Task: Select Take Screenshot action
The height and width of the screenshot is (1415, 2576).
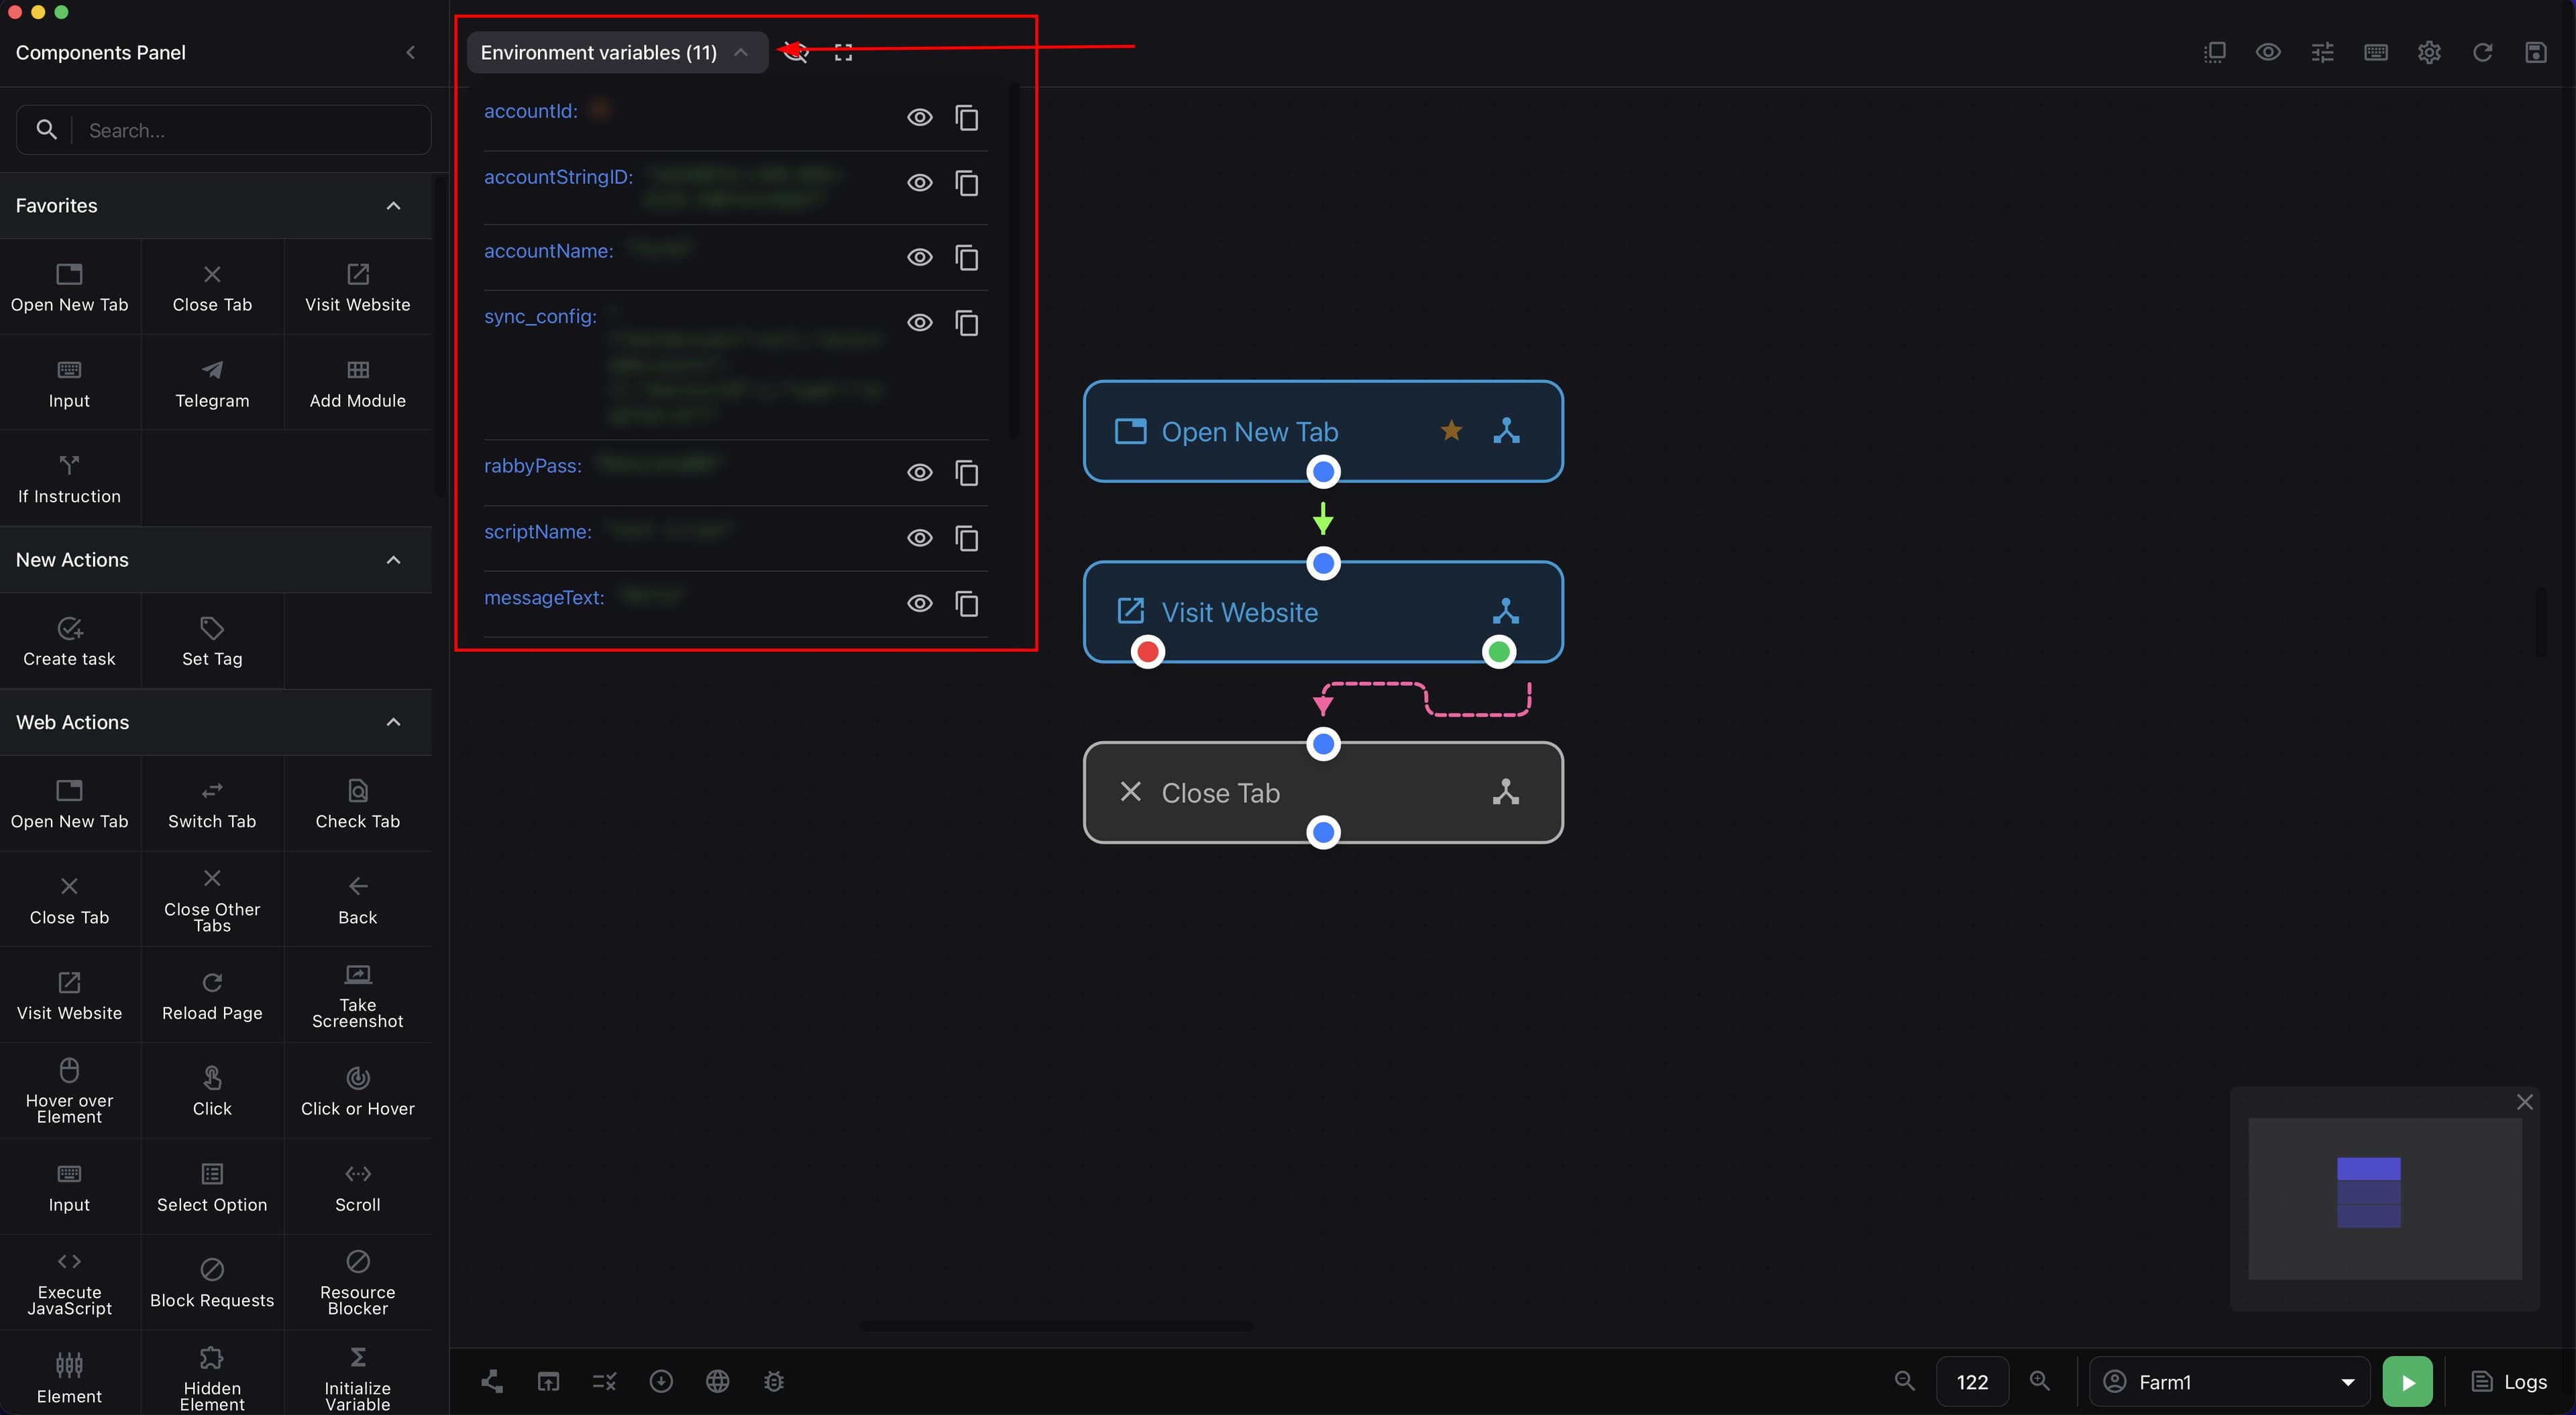Action: point(357,996)
